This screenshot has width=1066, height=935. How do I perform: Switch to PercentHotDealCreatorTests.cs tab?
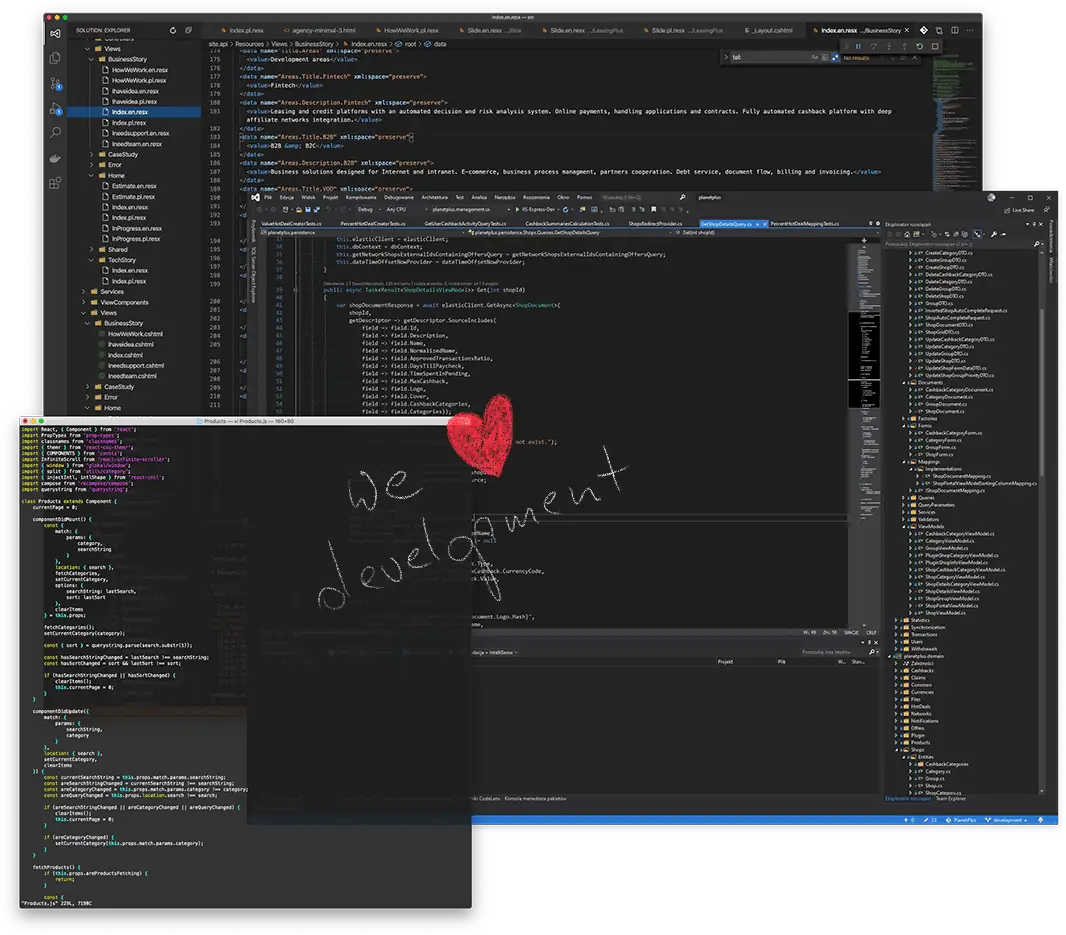[372, 224]
